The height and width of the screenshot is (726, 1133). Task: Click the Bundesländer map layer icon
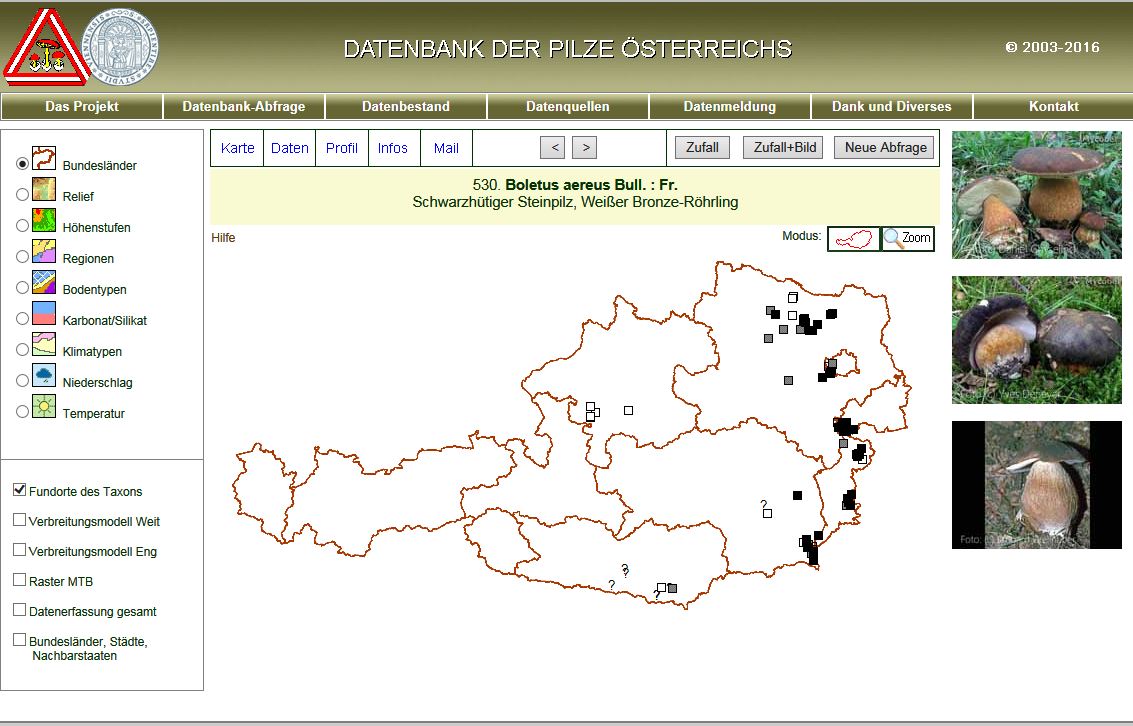44,158
